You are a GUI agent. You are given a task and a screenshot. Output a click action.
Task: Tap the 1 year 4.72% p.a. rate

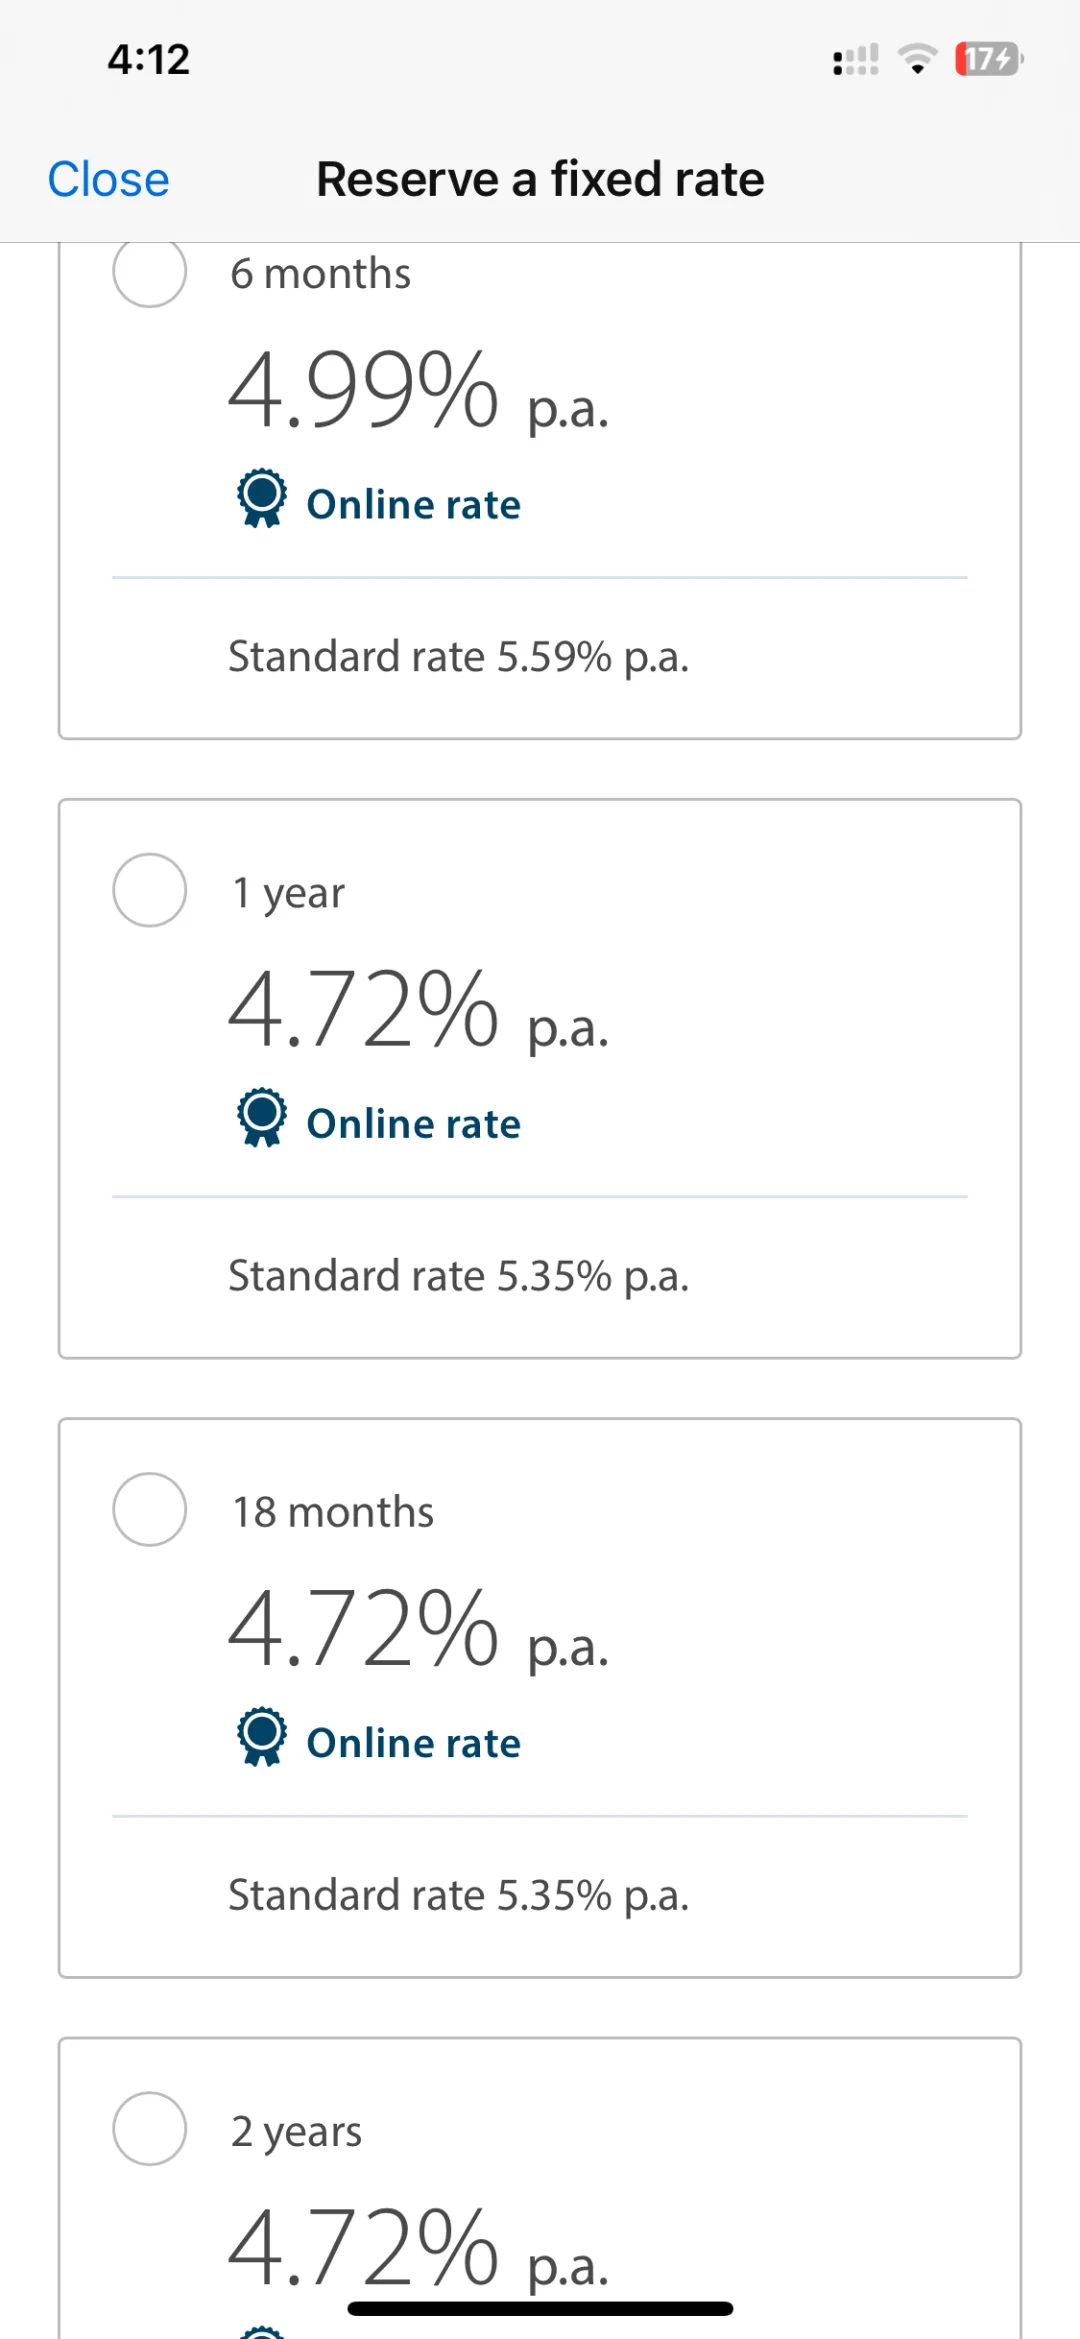(x=418, y=1010)
